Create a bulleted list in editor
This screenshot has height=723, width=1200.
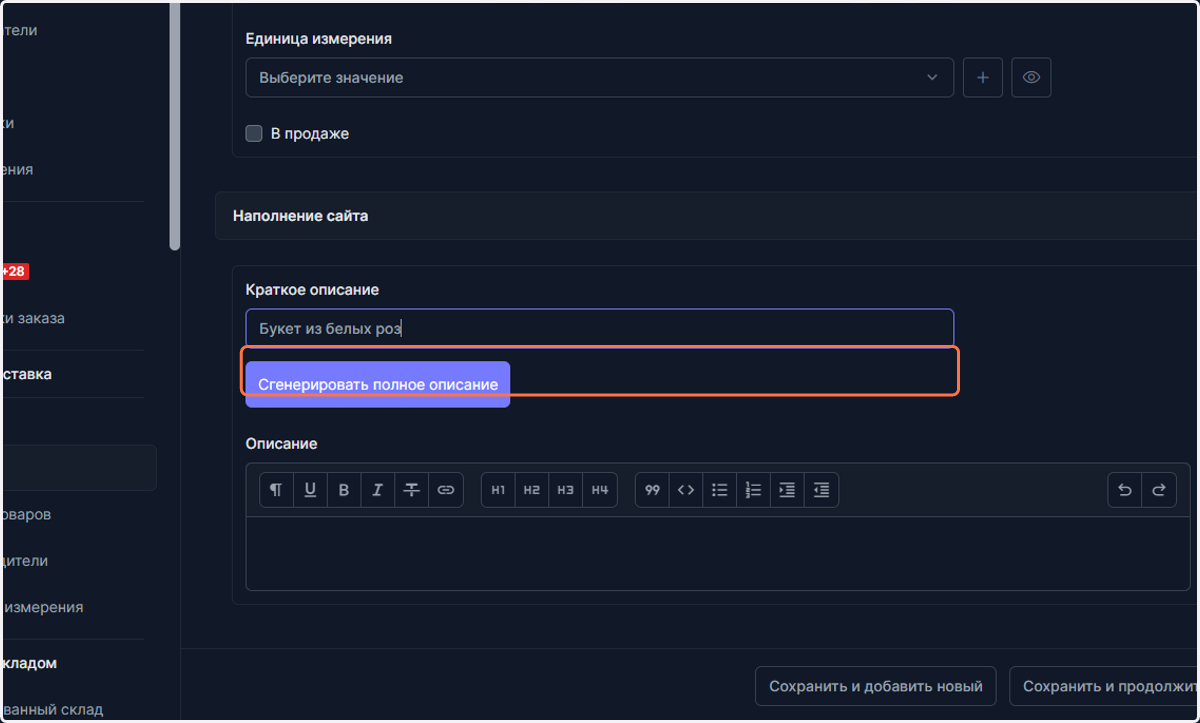point(720,490)
